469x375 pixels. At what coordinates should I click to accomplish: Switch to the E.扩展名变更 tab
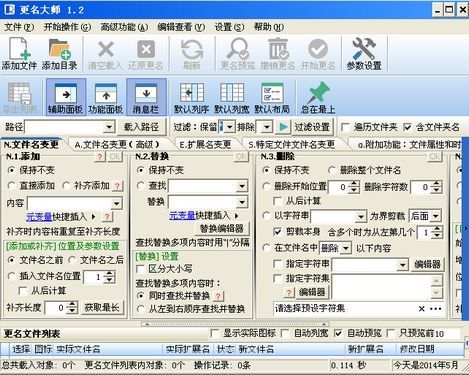(205, 144)
